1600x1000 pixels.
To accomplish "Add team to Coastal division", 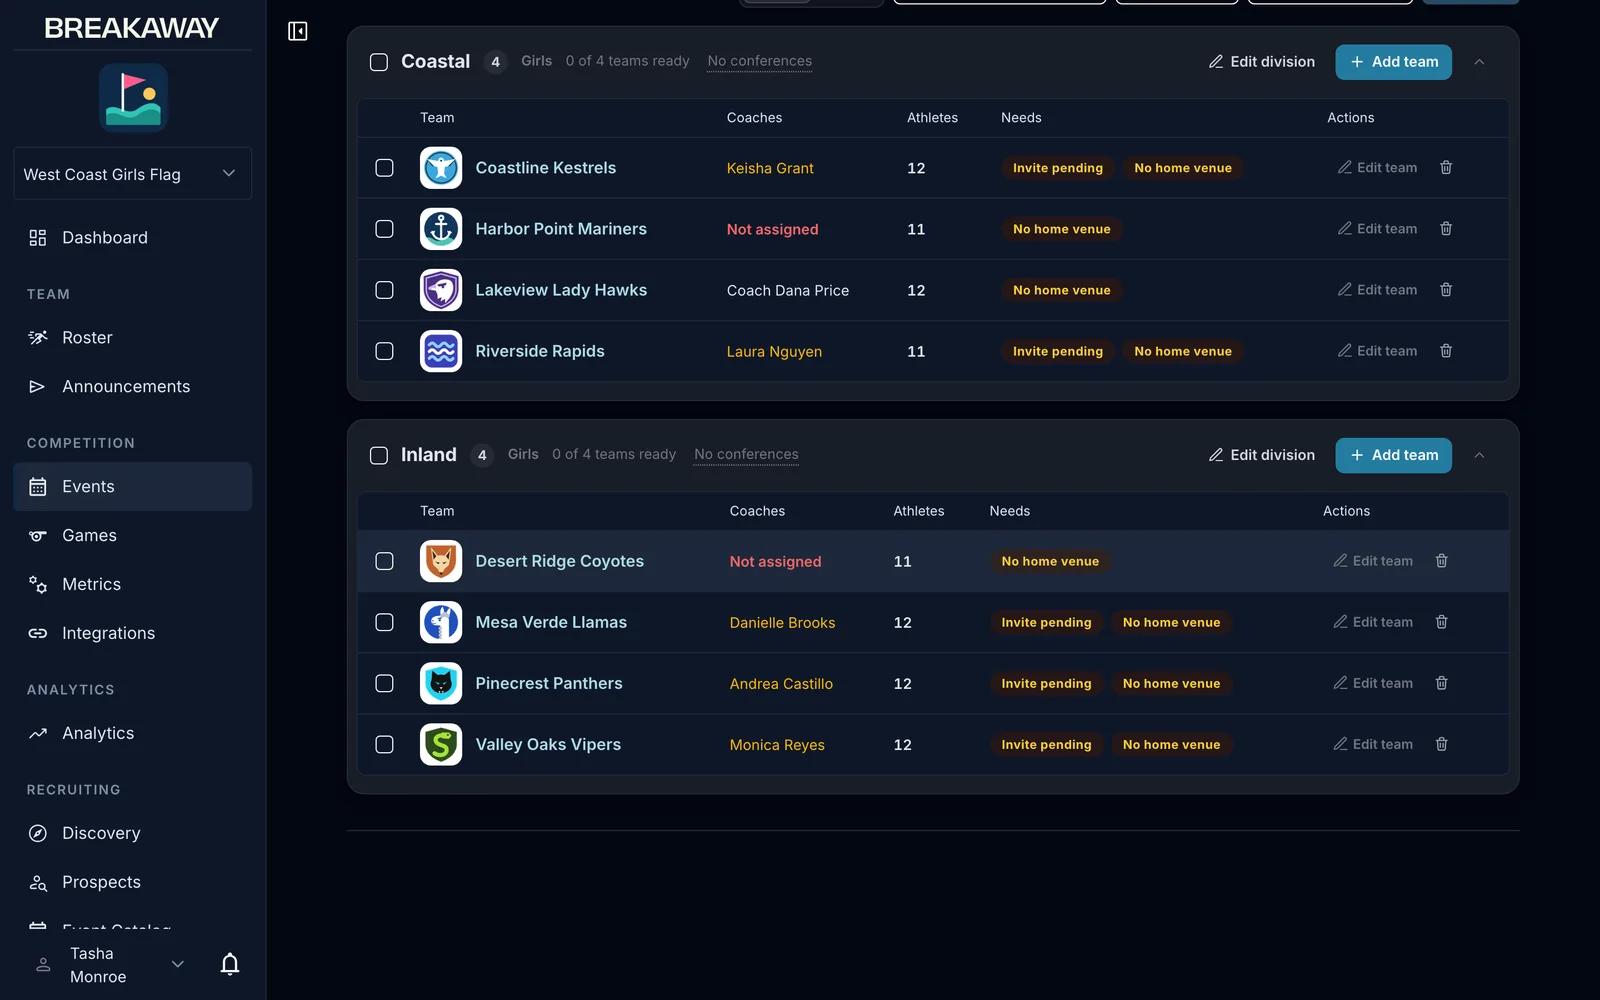I will 1393,62.
